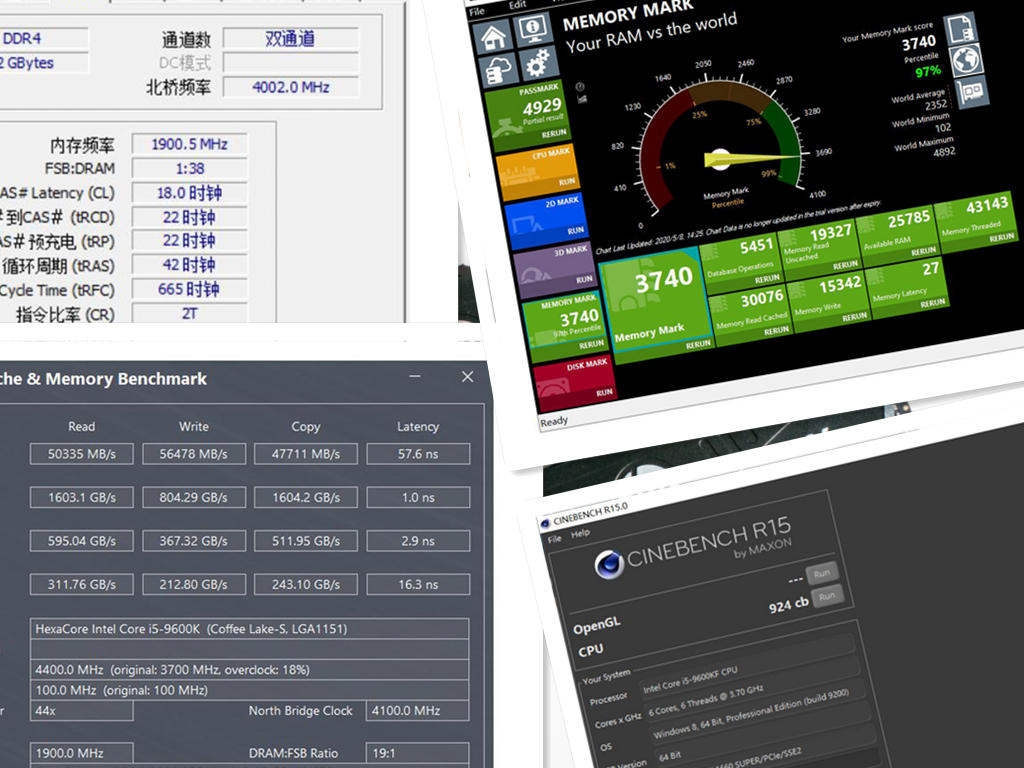Viewport: 1024px width, 768px height.
Task: Click the document export icon beside the Memory Mark score
Action: point(960,29)
